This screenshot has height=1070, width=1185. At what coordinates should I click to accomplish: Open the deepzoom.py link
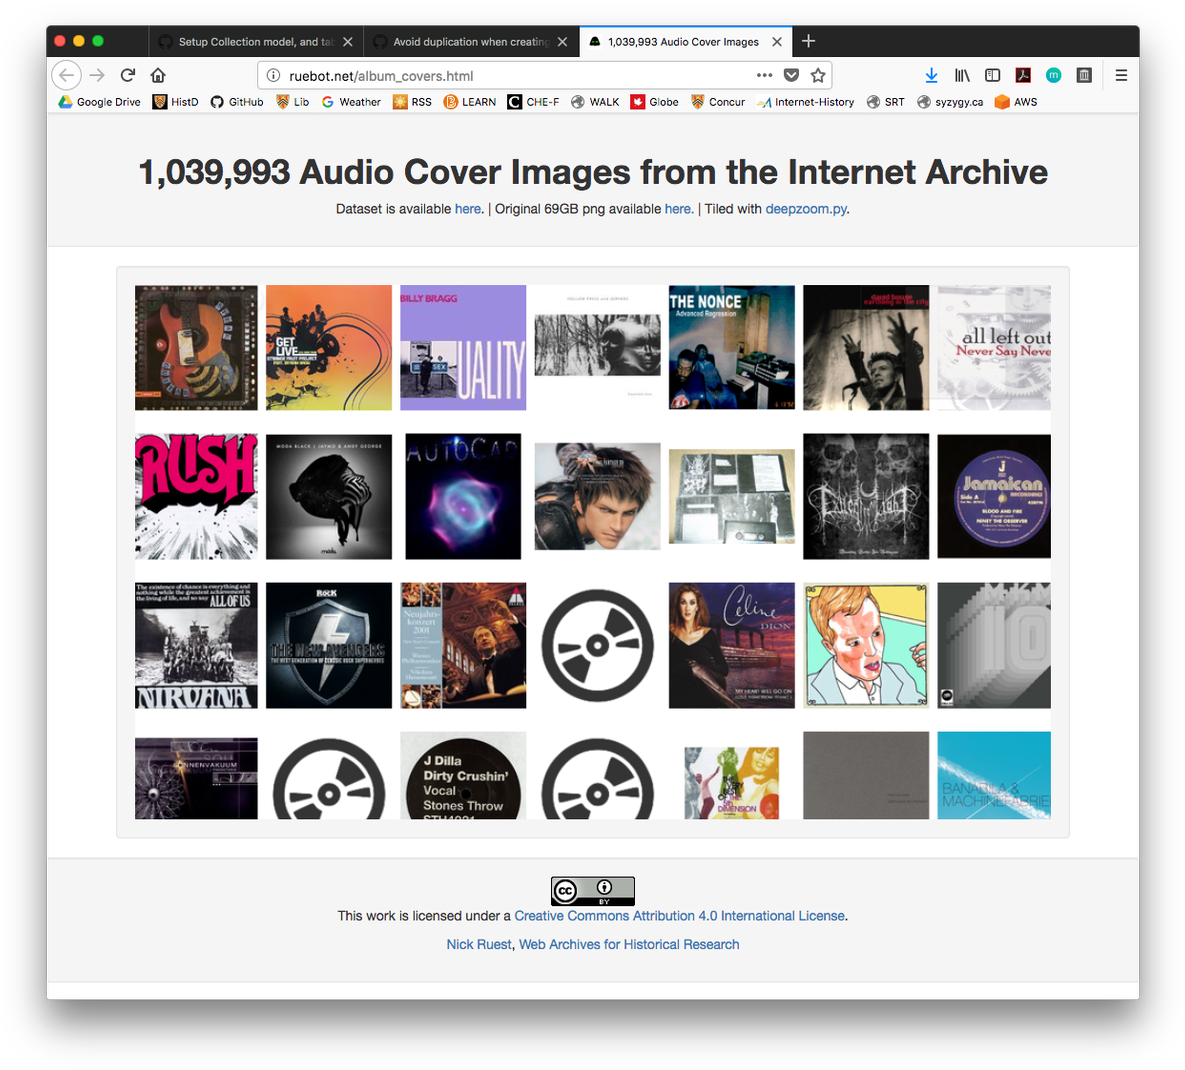tap(806, 208)
